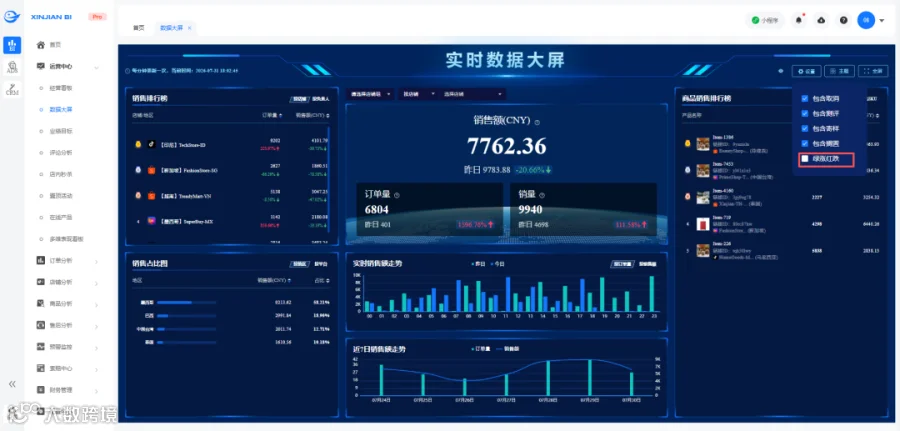Close the 数据大屏 tab

click(189, 28)
